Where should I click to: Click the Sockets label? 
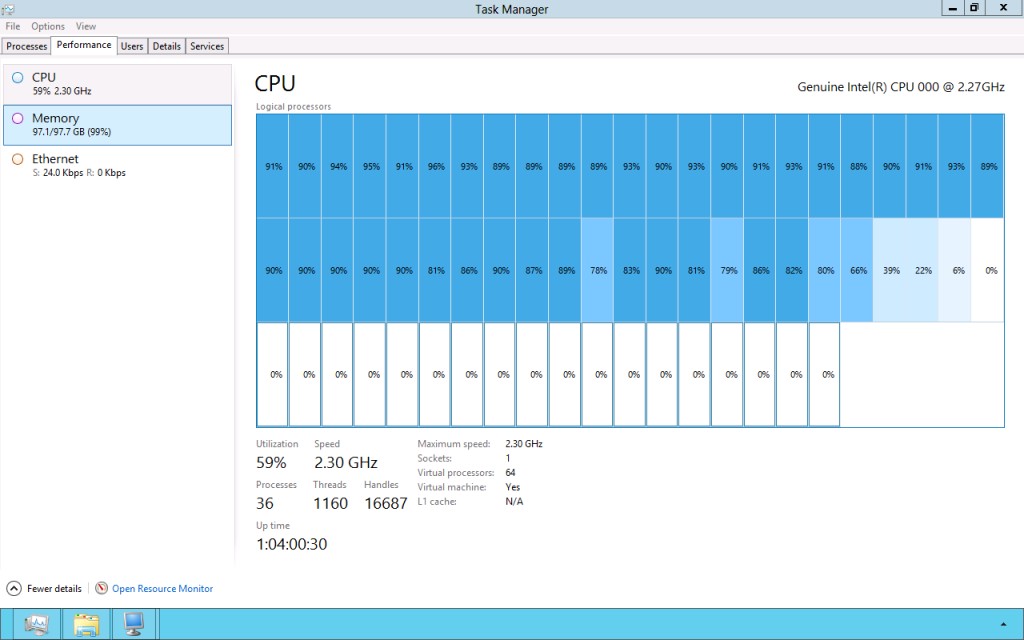(x=434, y=458)
